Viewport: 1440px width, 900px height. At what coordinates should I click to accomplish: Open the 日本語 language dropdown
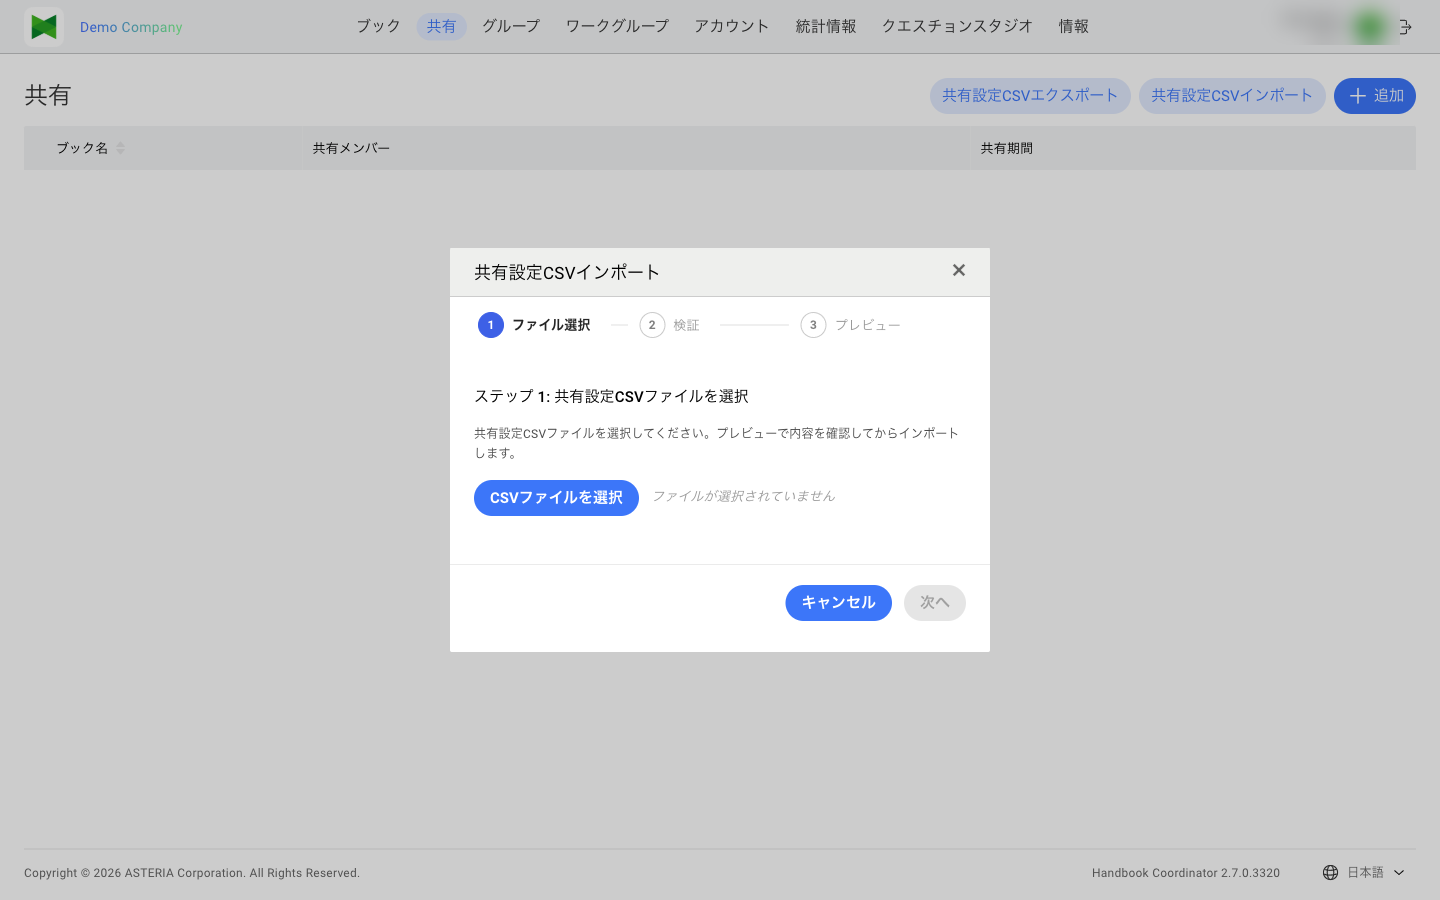(1365, 873)
